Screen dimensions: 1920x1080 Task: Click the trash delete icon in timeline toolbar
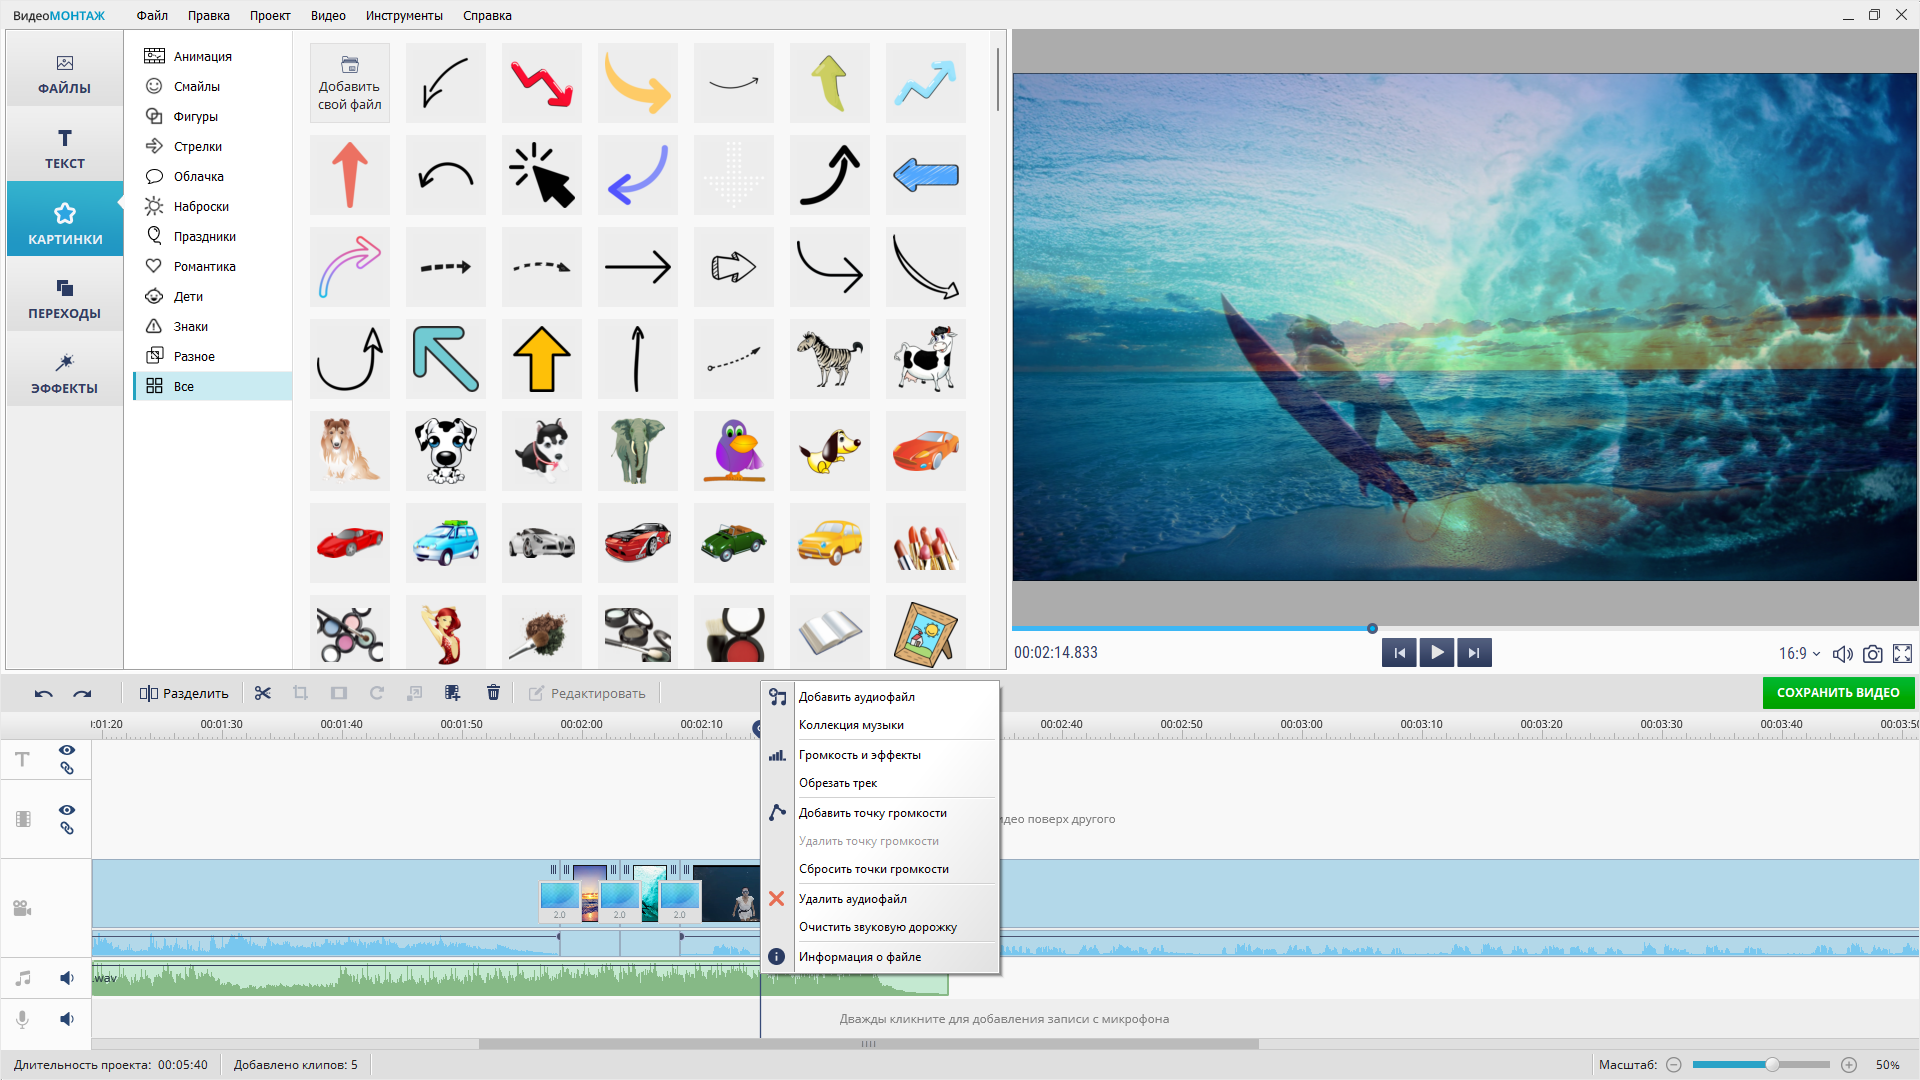click(493, 693)
